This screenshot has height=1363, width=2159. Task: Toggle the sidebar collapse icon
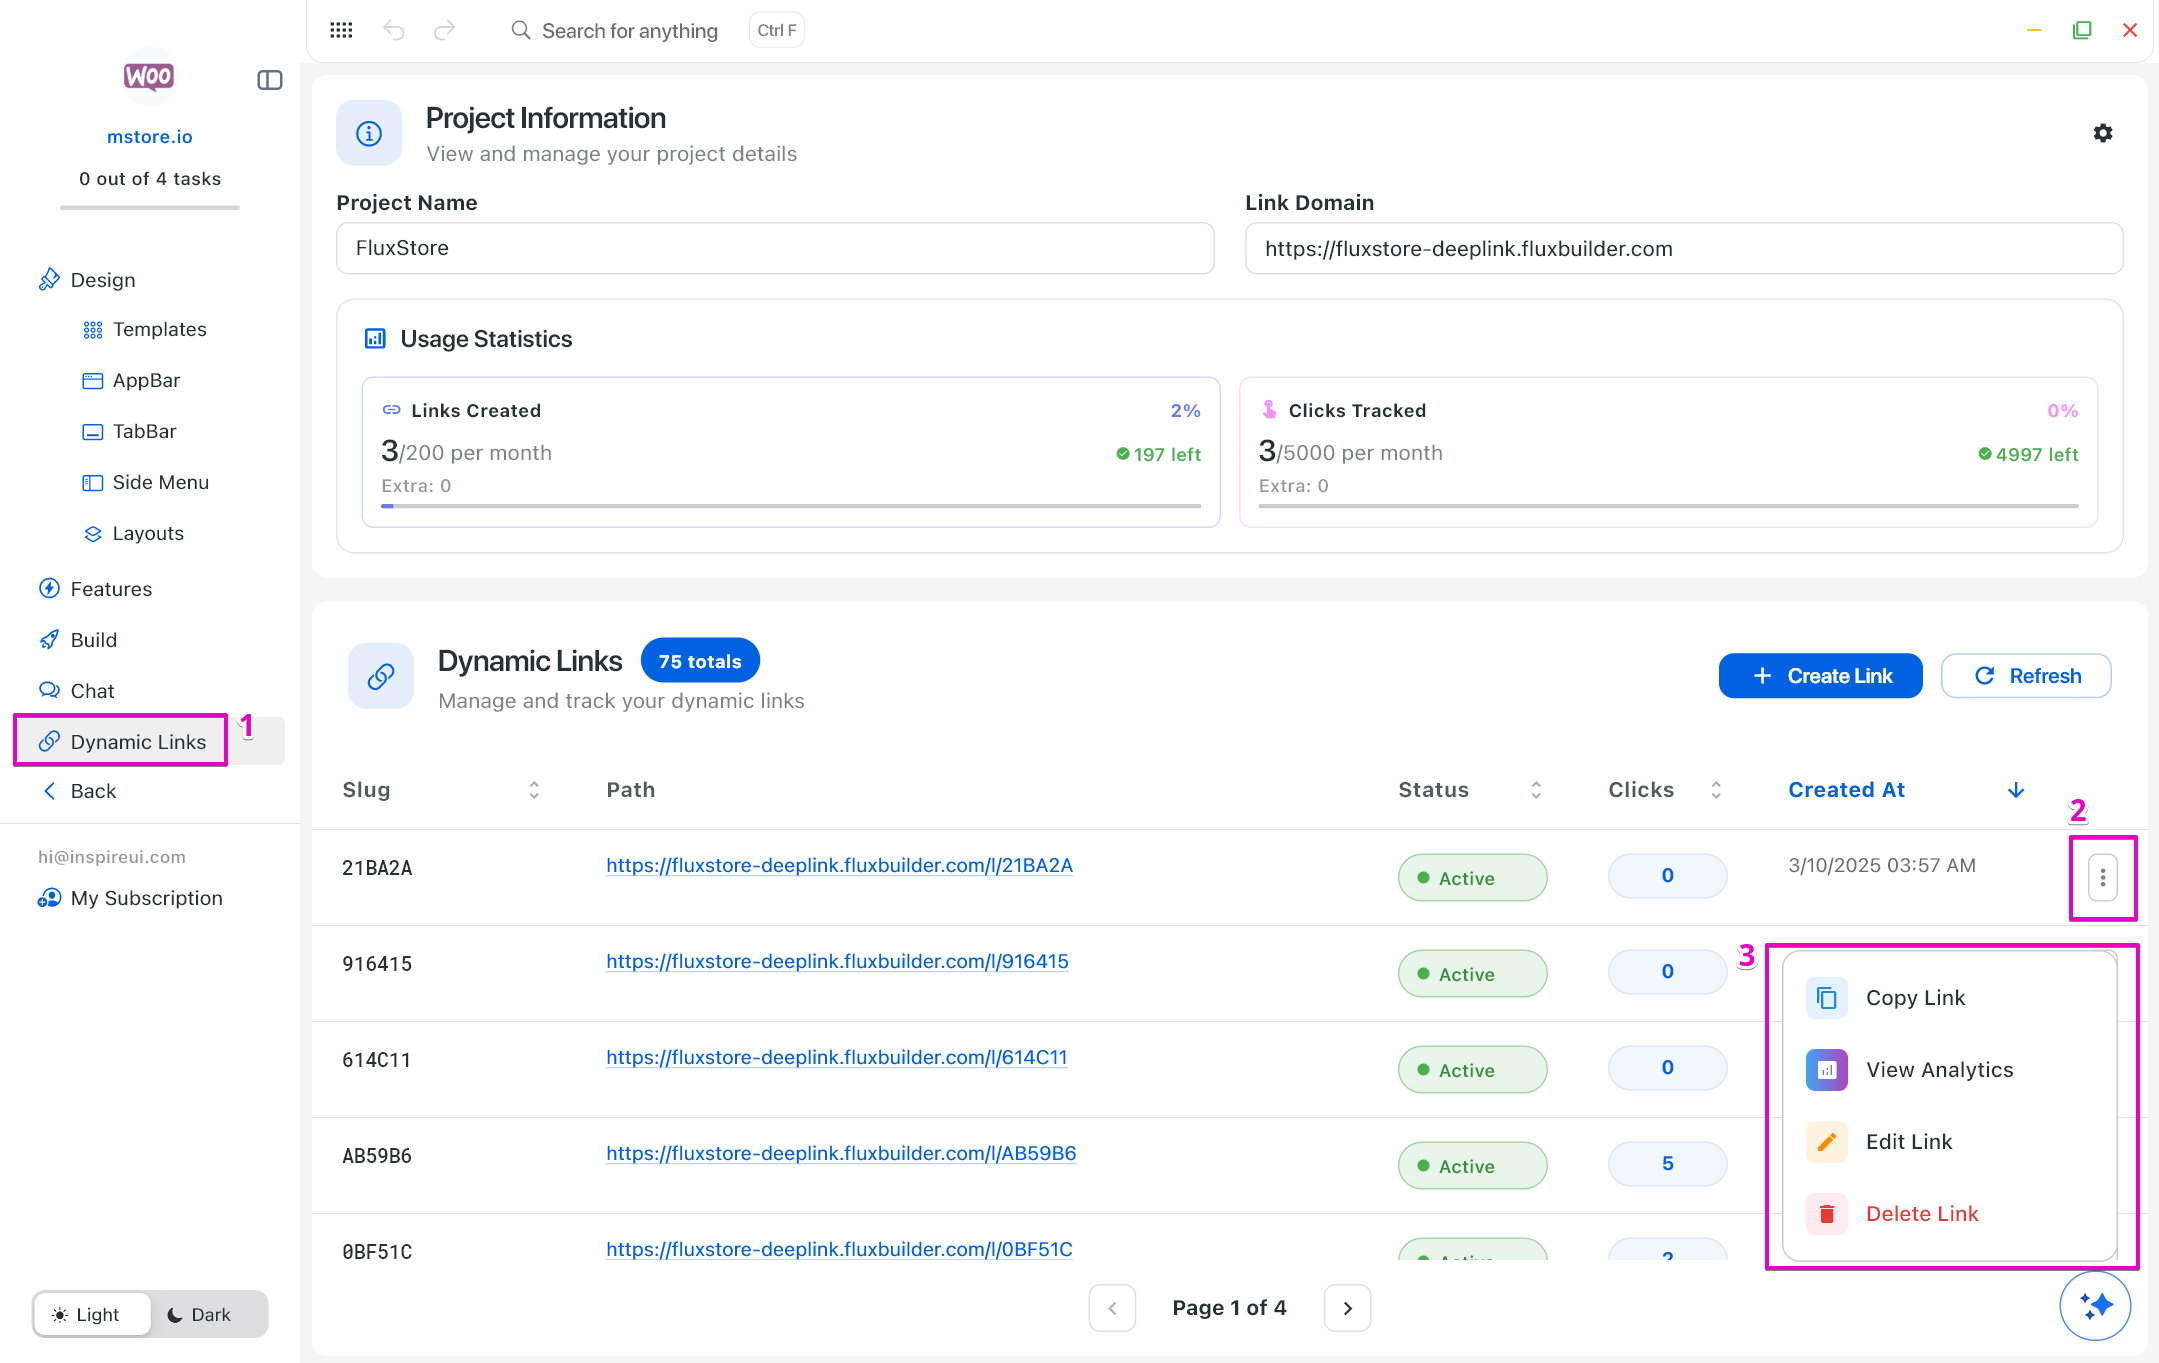click(x=269, y=80)
